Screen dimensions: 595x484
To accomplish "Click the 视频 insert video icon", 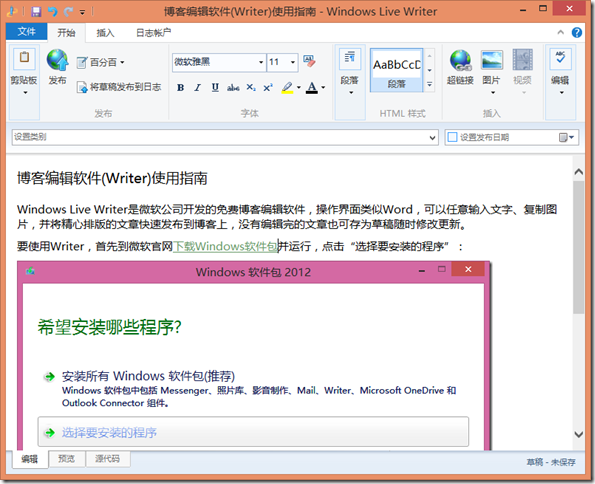I will [x=523, y=60].
